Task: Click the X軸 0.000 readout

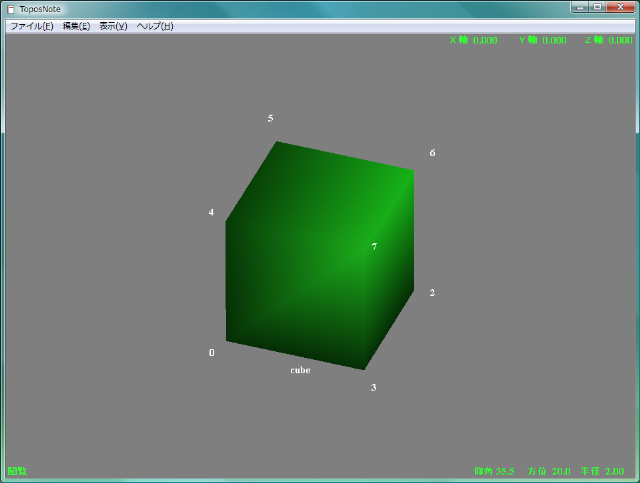Action: 473,40
